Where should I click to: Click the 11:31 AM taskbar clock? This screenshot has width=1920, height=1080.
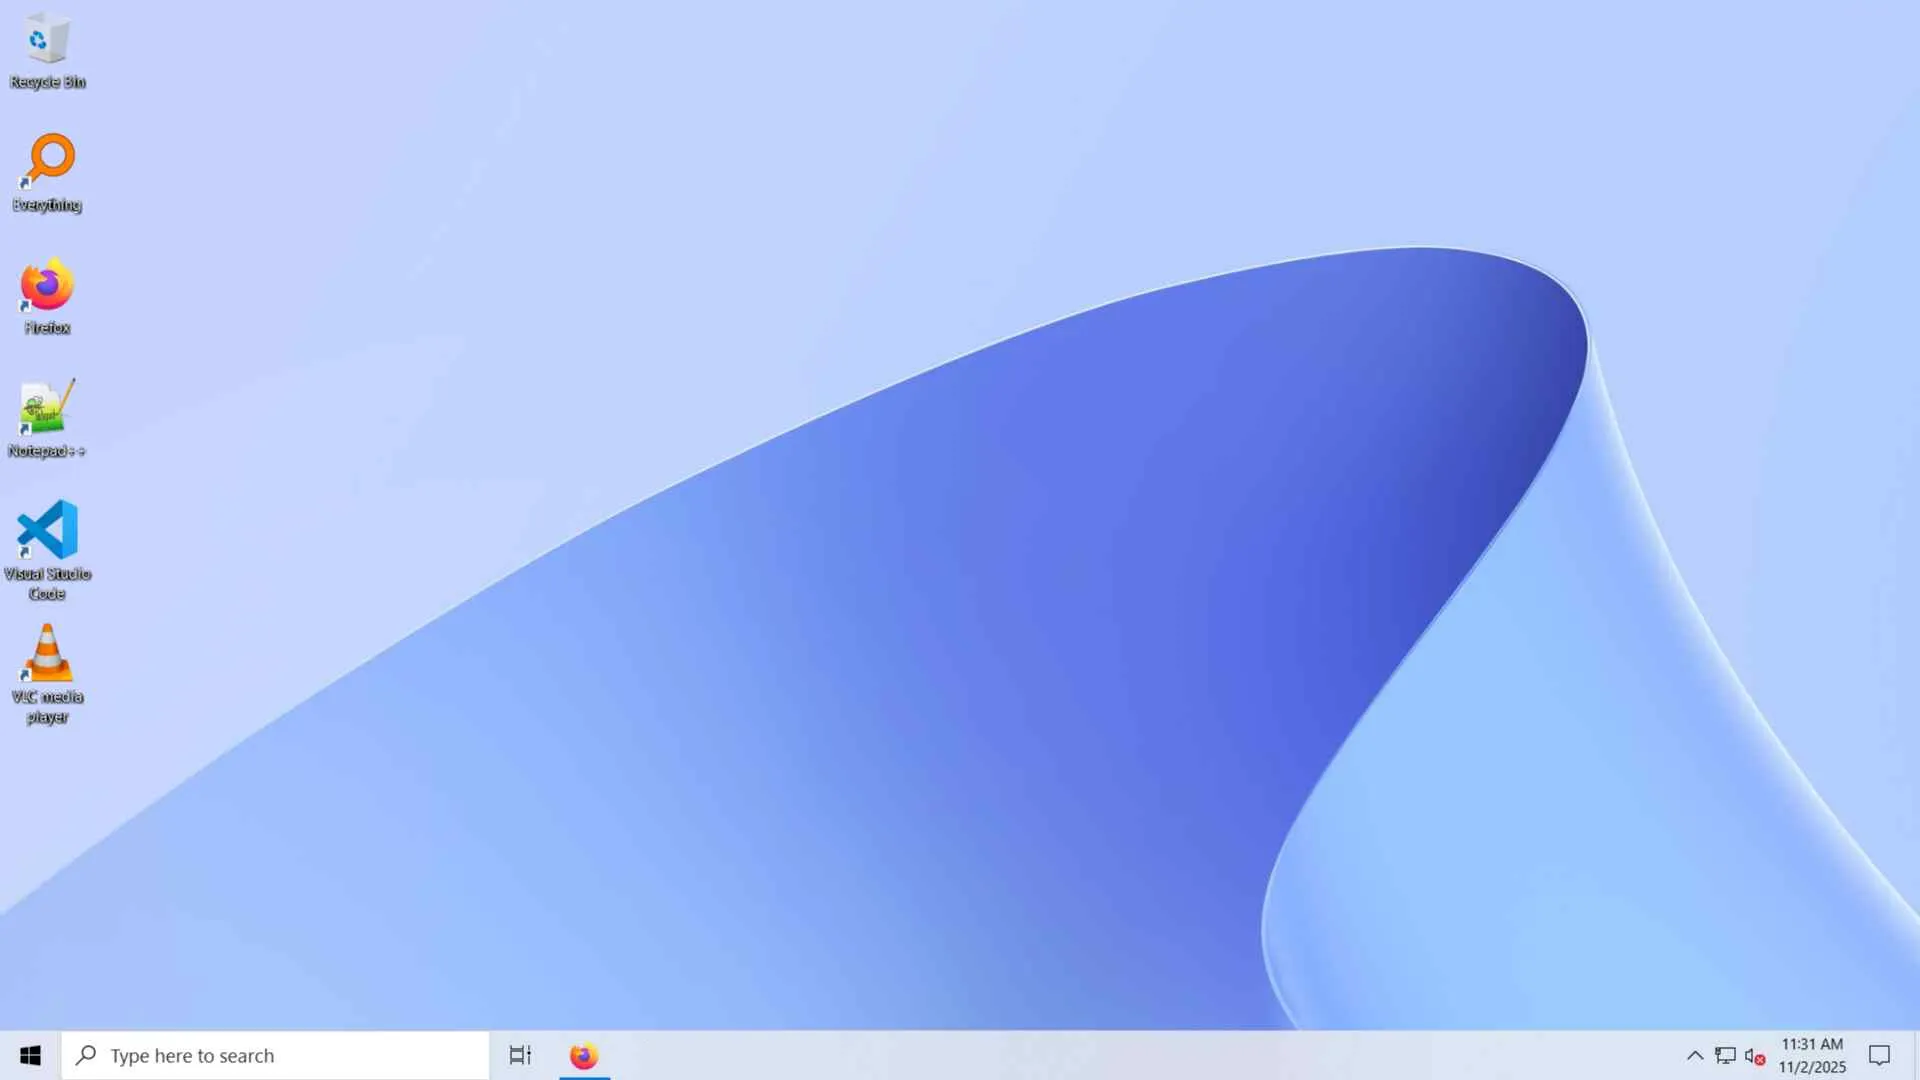1812,1044
